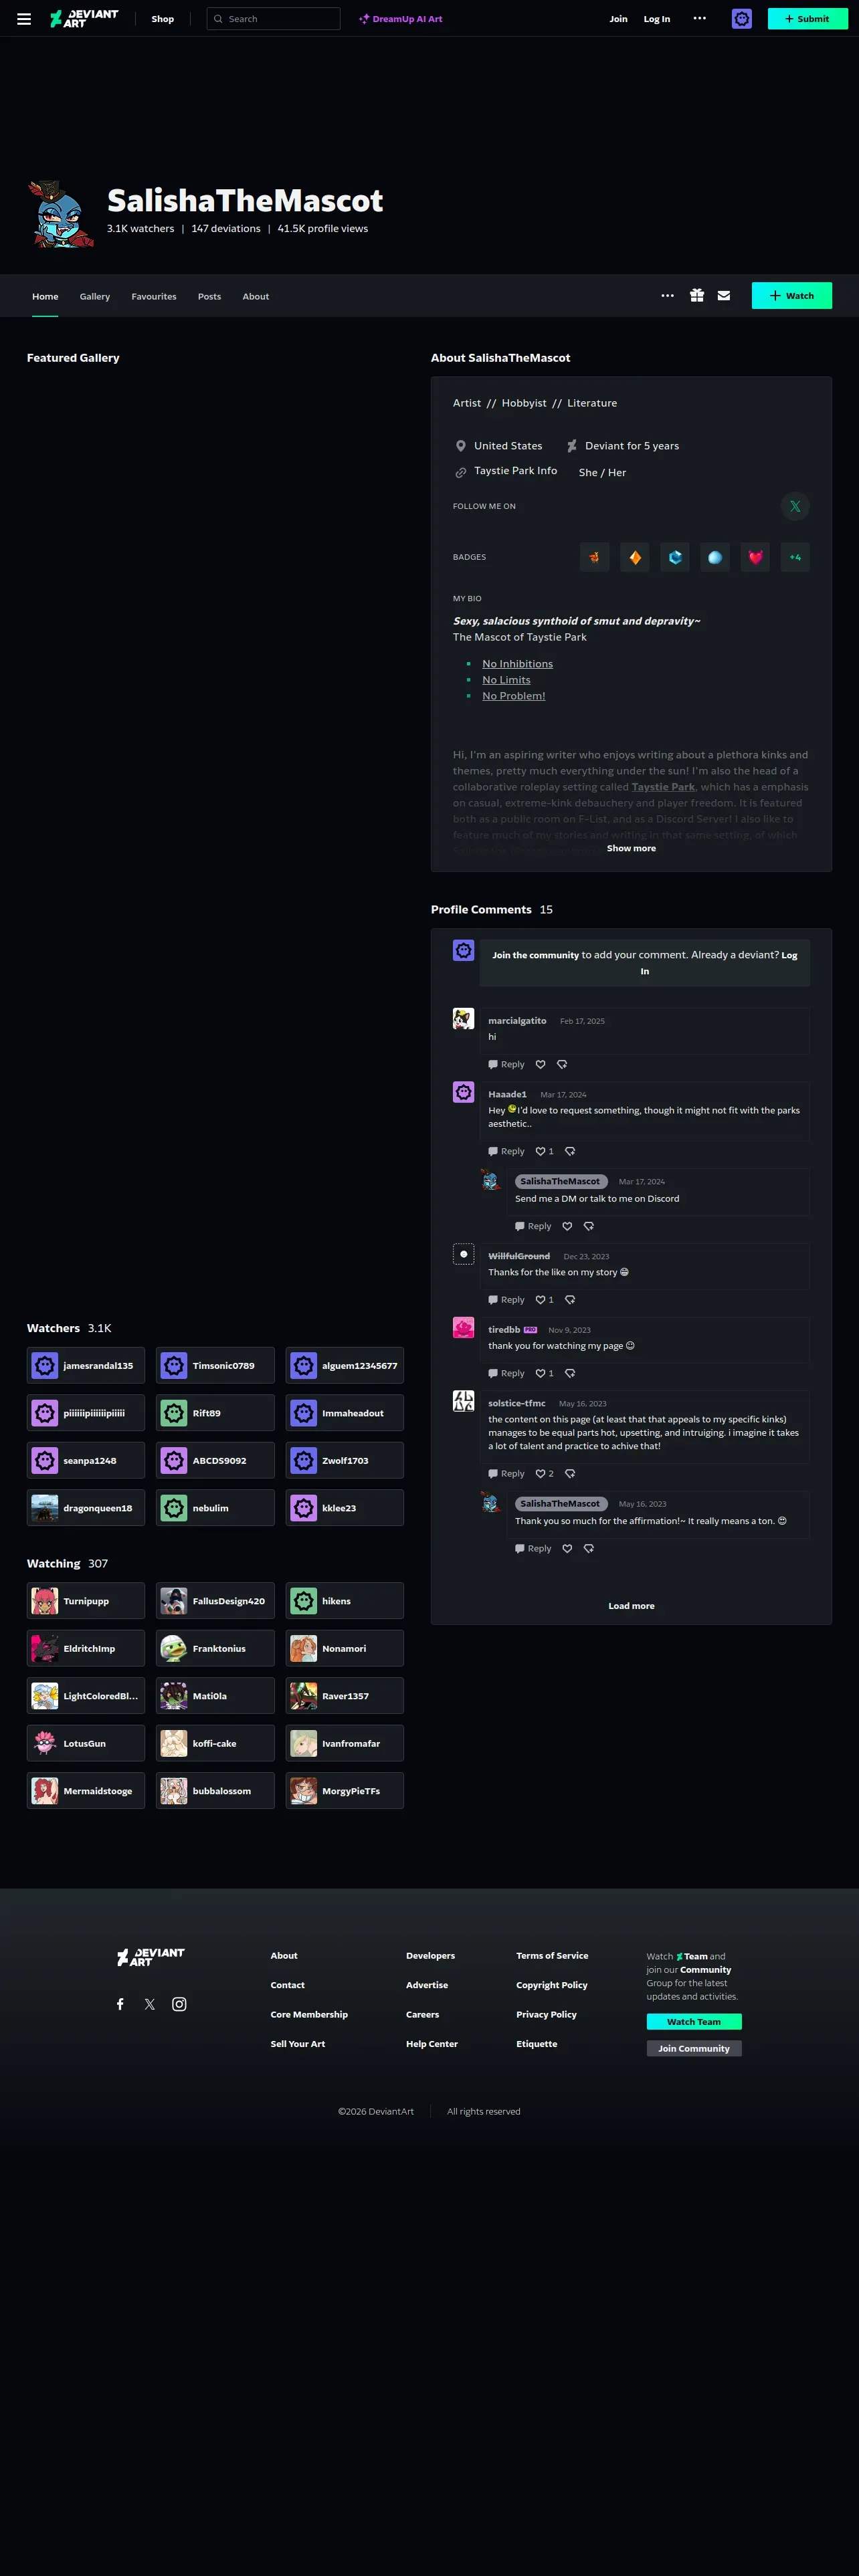859x2576 pixels.
Task: Open Core Membership footer link
Action: (309, 2014)
